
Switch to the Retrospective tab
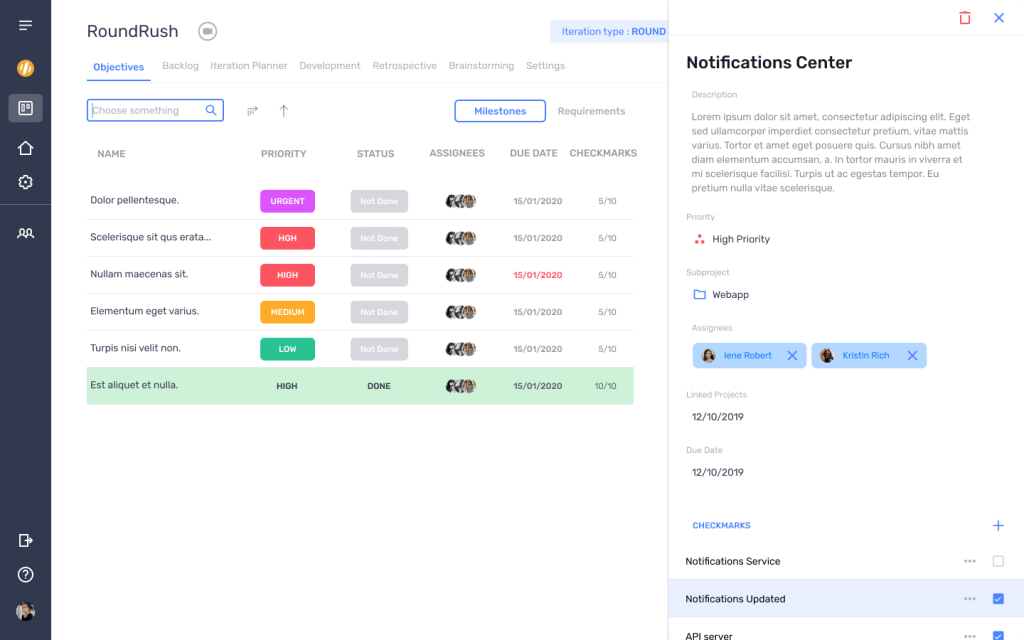tap(404, 66)
